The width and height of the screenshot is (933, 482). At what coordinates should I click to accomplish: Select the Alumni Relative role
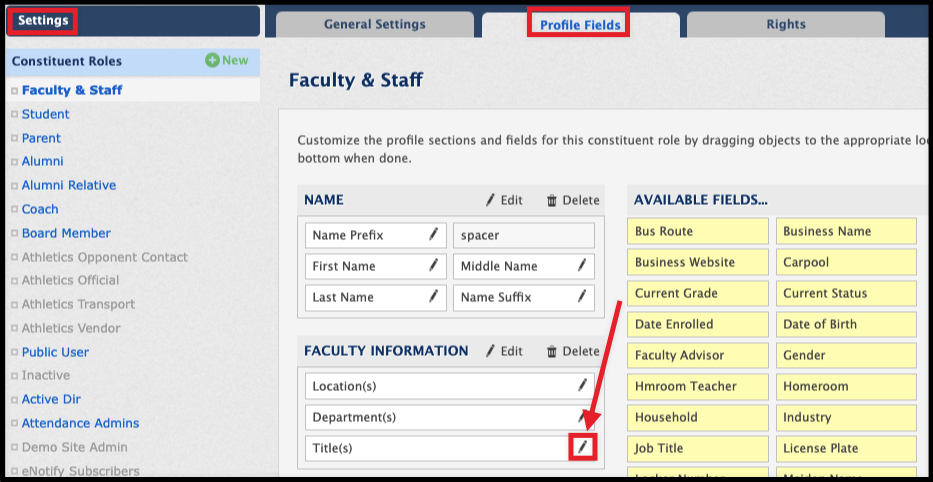68,185
